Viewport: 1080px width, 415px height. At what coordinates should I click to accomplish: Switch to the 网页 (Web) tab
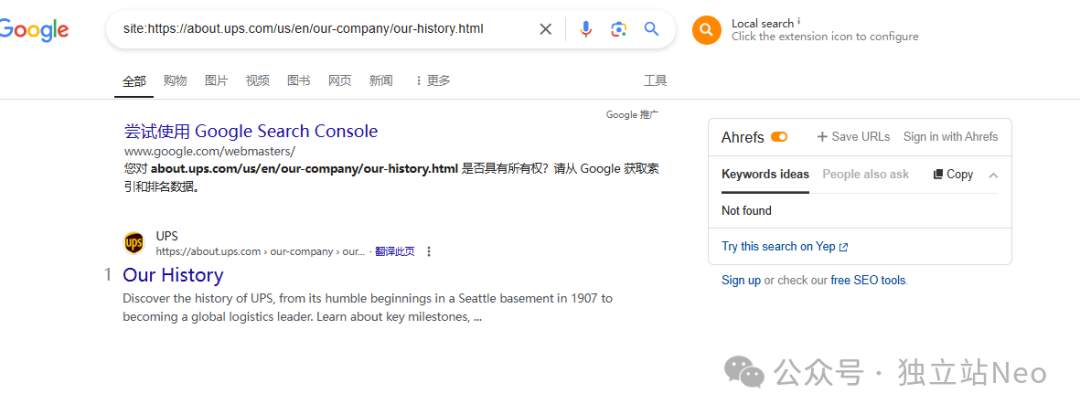point(340,81)
